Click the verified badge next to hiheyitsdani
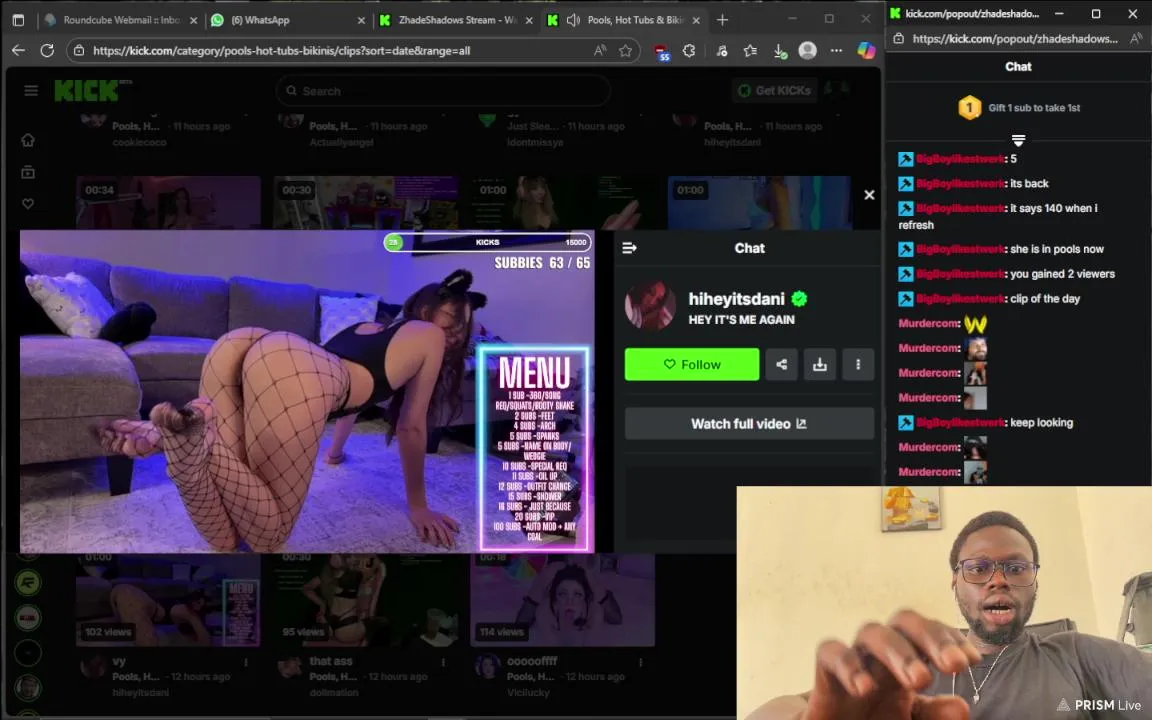The height and width of the screenshot is (720, 1152). [799, 299]
